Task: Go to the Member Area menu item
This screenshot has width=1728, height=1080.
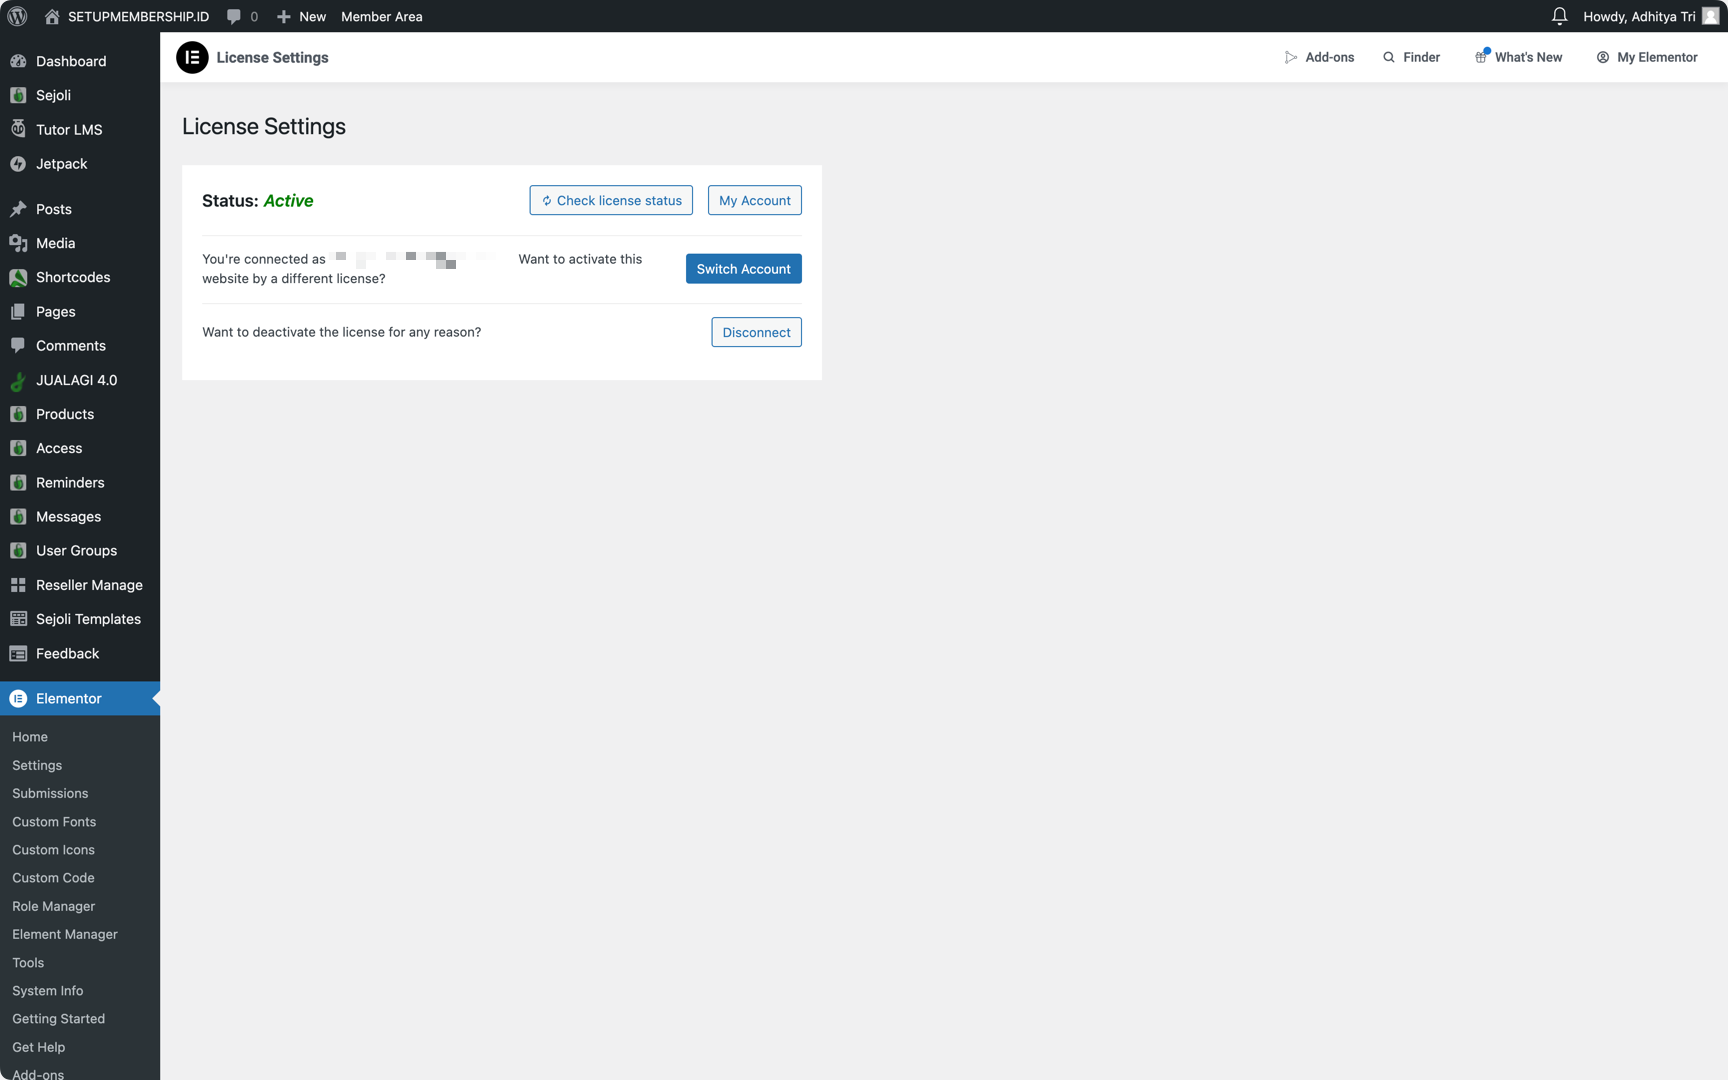Action: tap(382, 16)
